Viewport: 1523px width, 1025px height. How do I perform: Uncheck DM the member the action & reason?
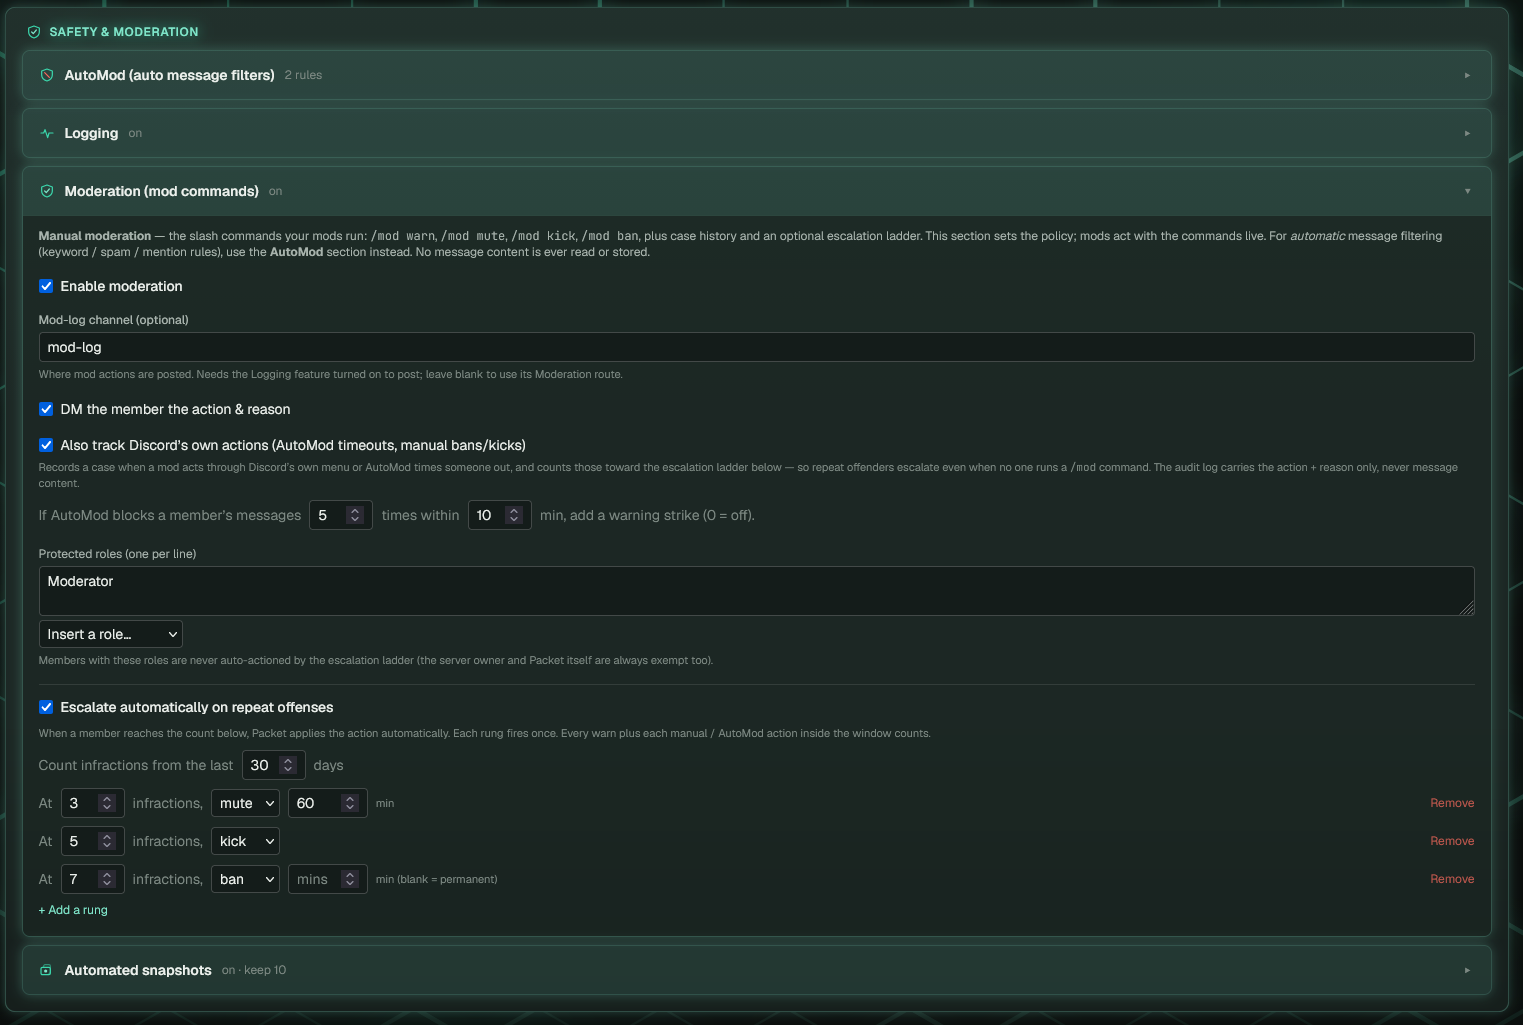46,409
